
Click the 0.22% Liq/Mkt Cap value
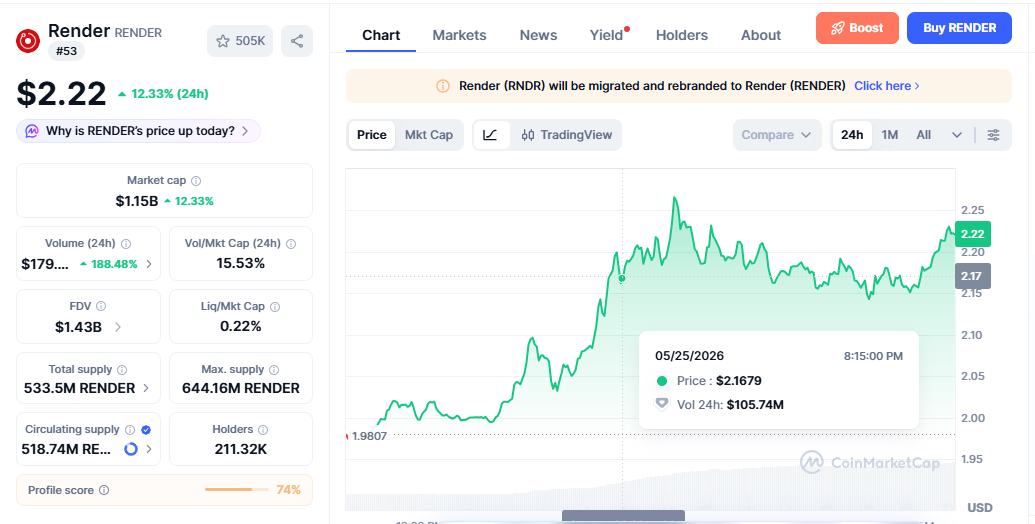(x=241, y=327)
